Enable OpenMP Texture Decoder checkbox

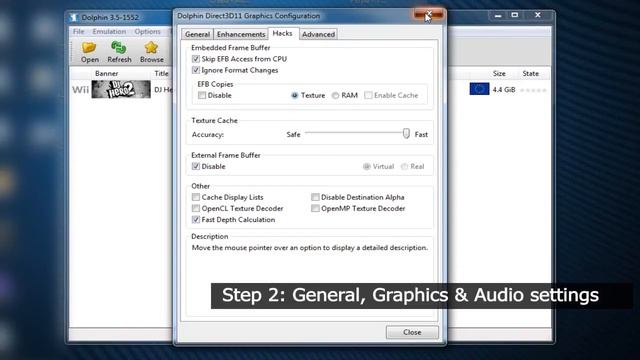[315, 208]
